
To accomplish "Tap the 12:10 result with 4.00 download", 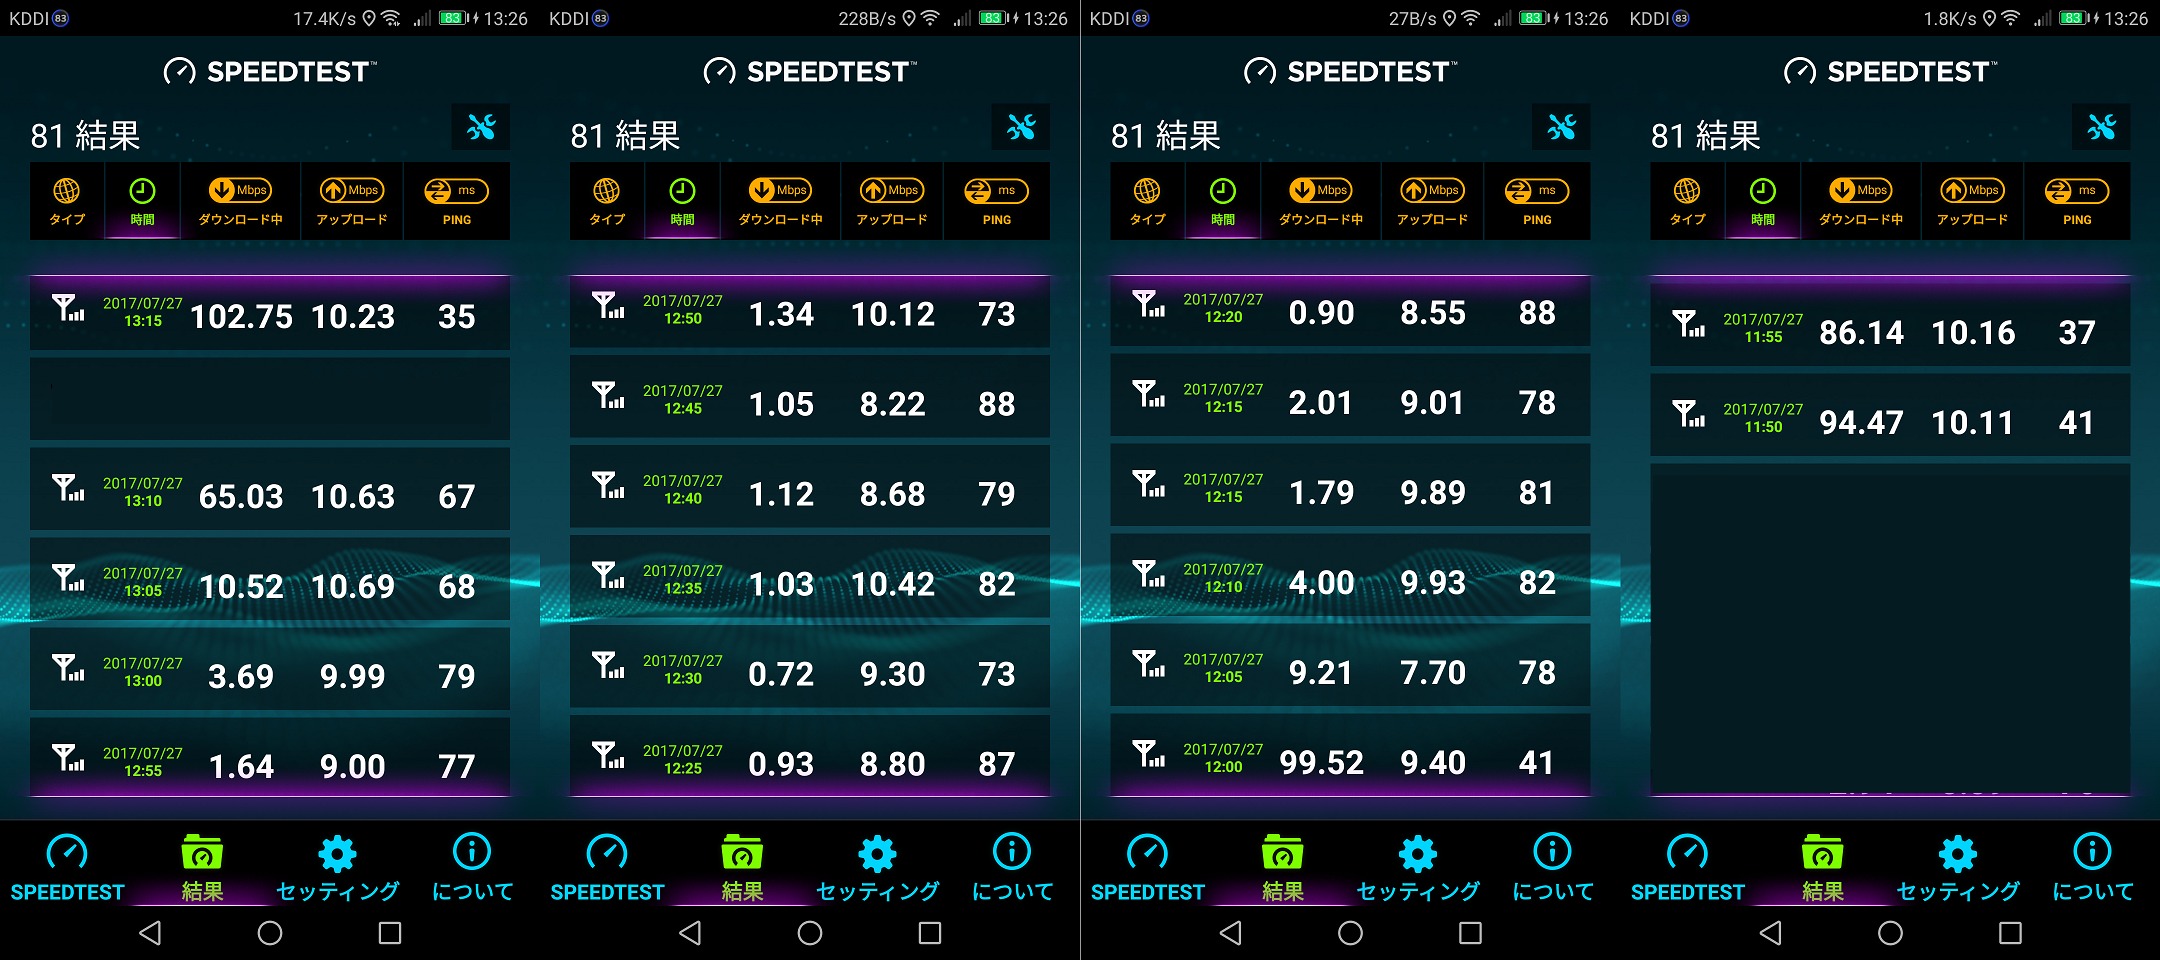I will pyautogui.click(x=1350, y=580).
